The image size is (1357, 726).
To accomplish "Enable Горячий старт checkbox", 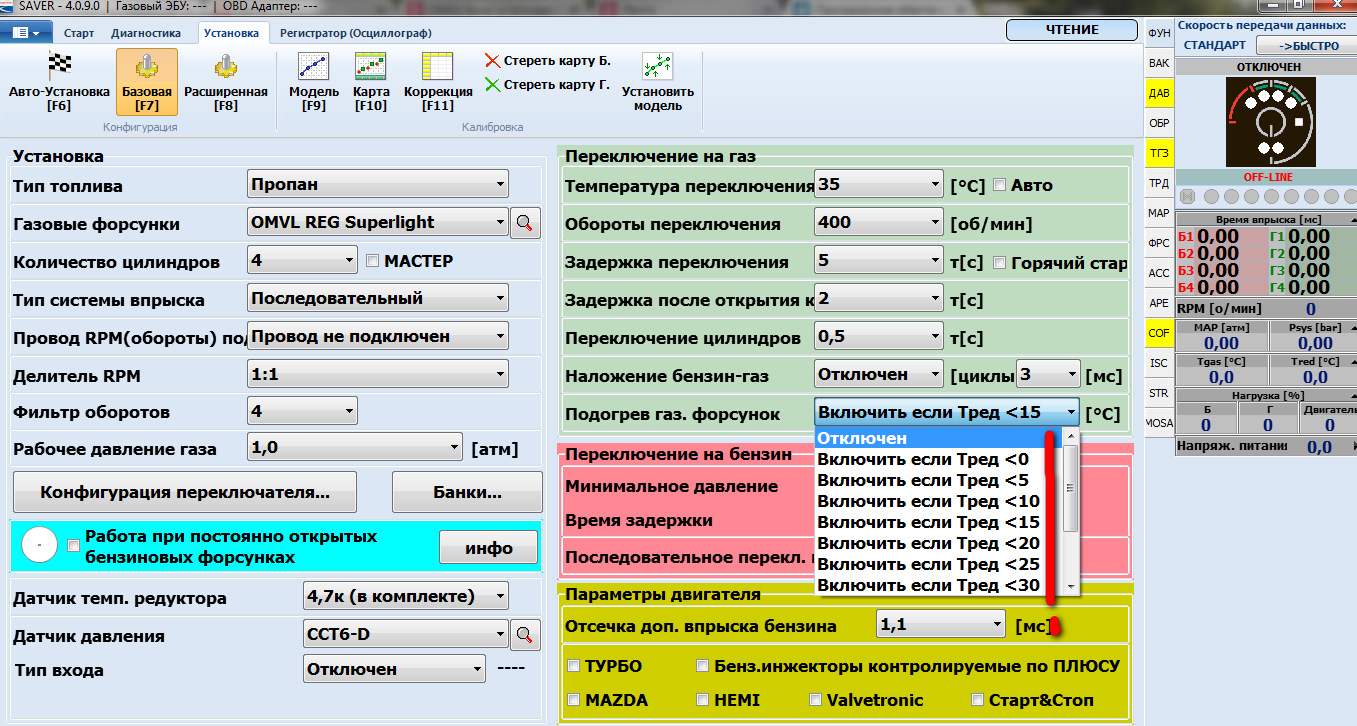I will (x=999, y=263).
